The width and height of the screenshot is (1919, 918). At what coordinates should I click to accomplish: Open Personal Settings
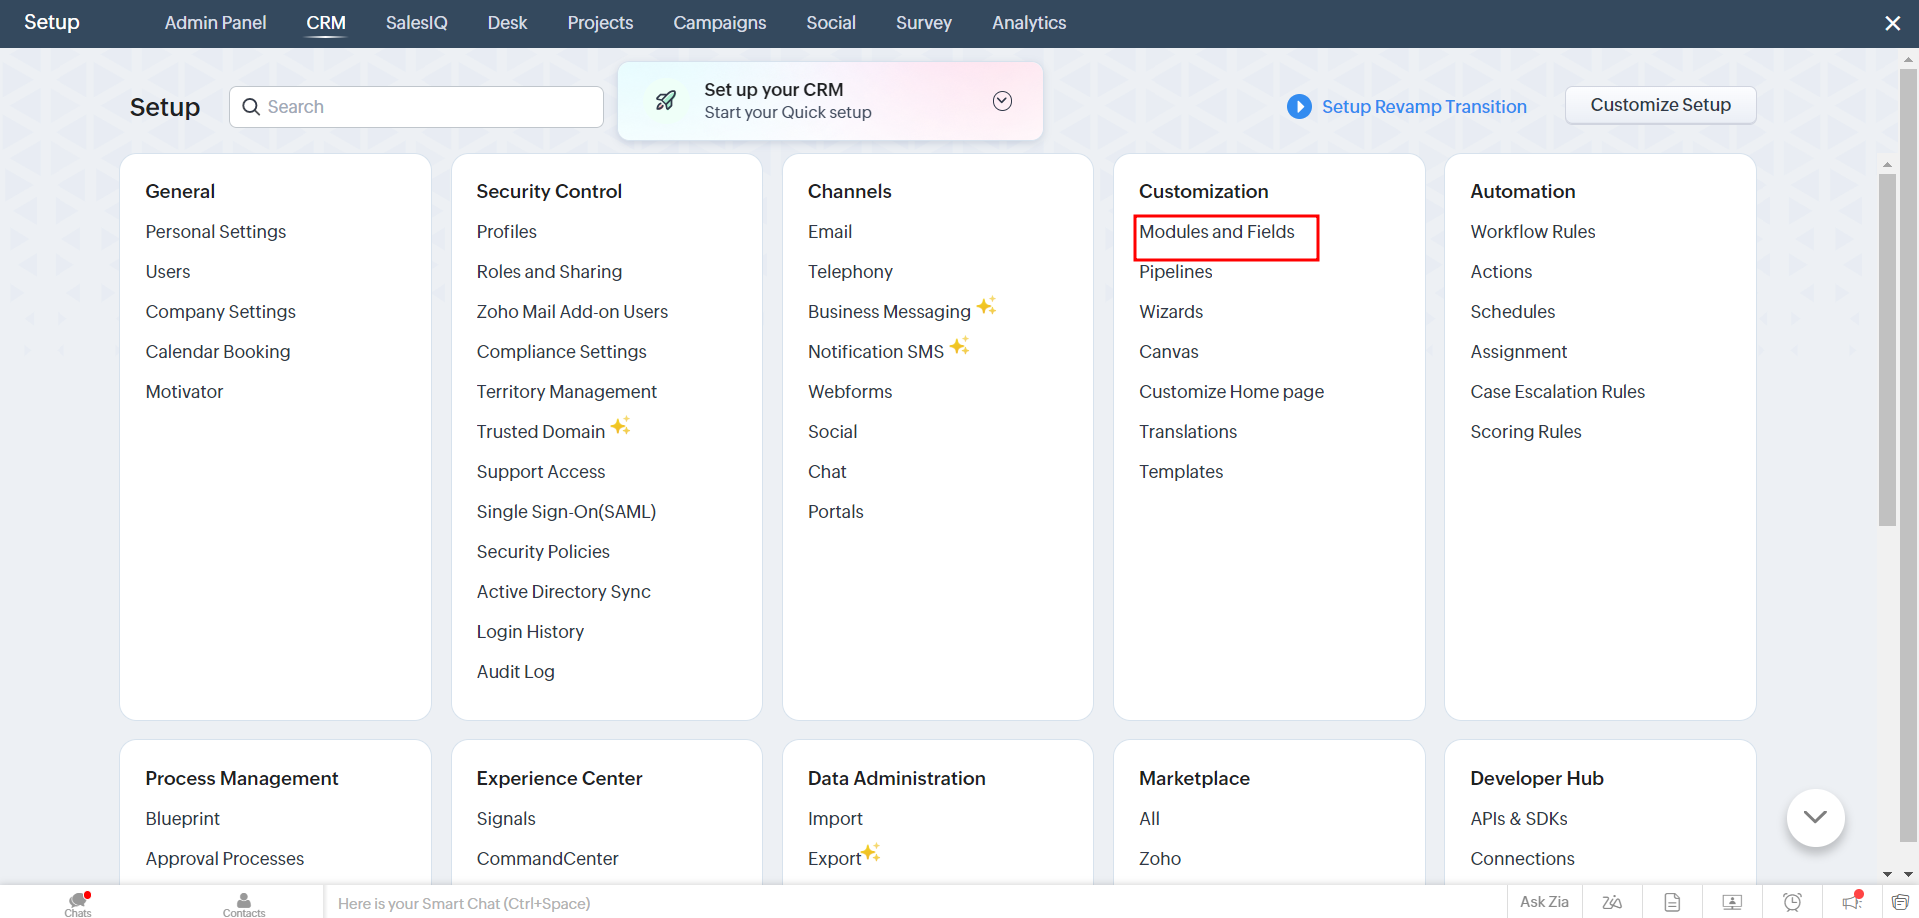coord(216,232)
